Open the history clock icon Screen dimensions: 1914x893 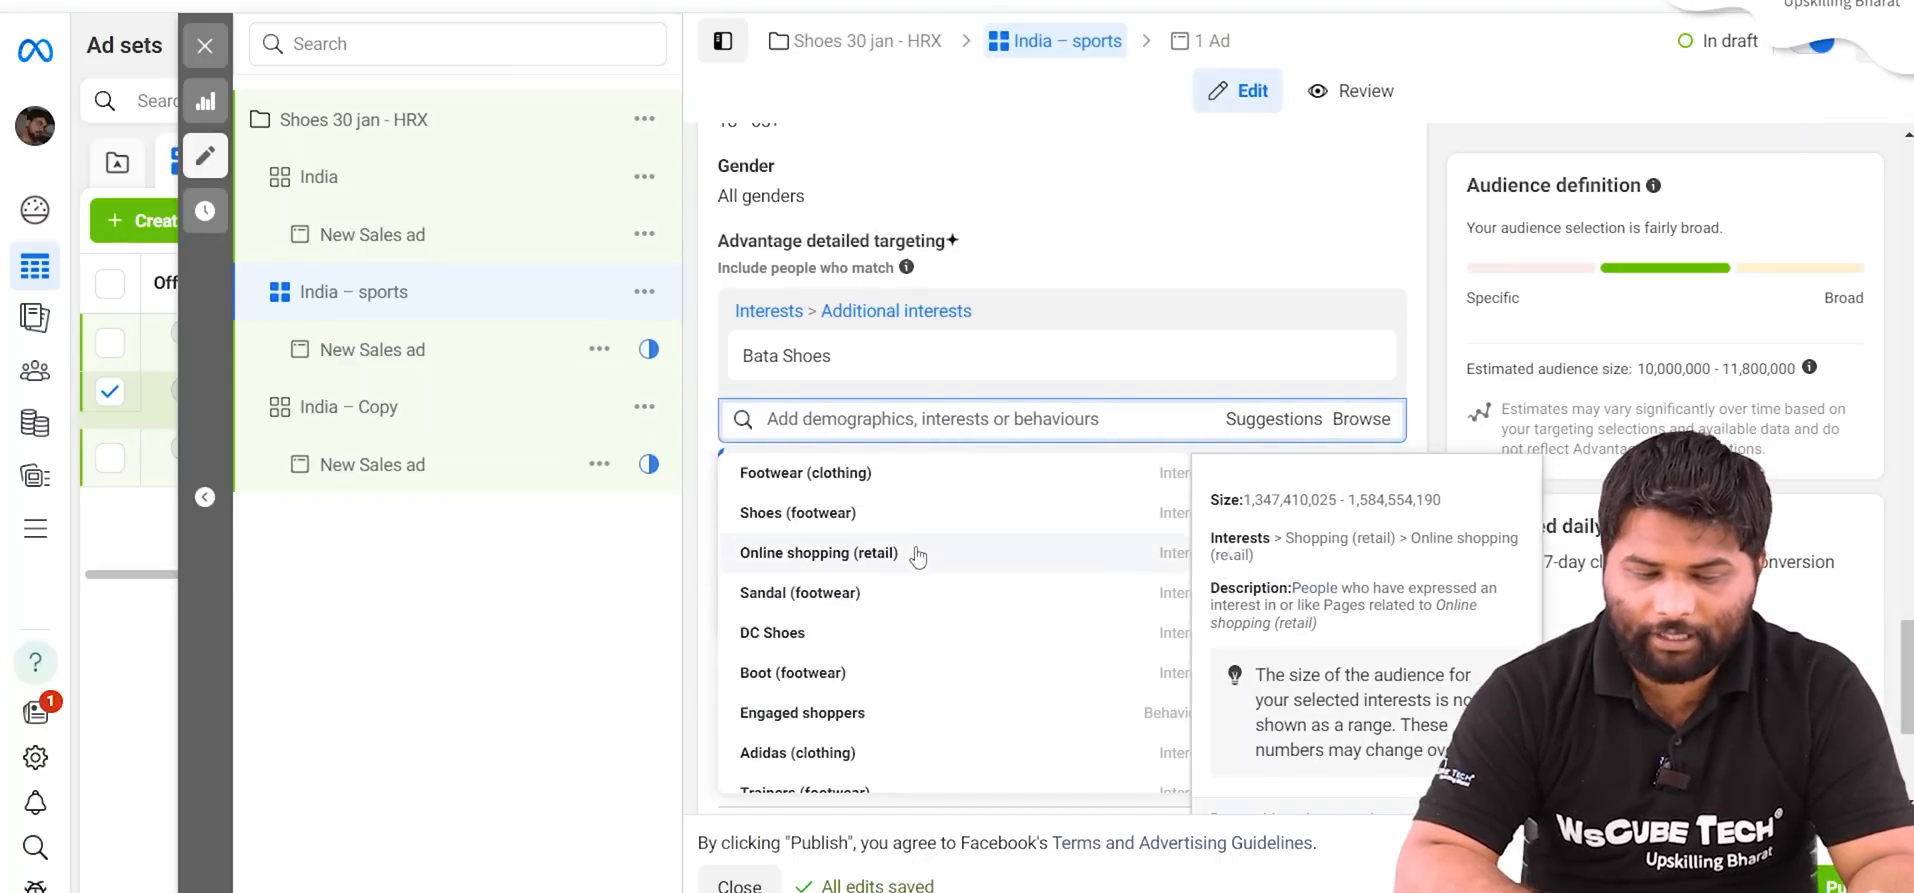pos(205,211)
